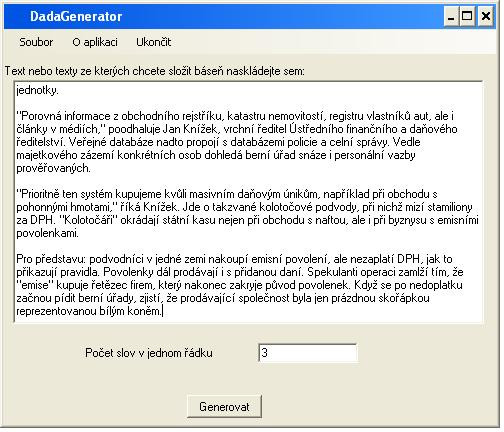The width and height of the screenshot is (504, 432).
Task: Open the O aplikaci menu
Action: tap(95, 42)
